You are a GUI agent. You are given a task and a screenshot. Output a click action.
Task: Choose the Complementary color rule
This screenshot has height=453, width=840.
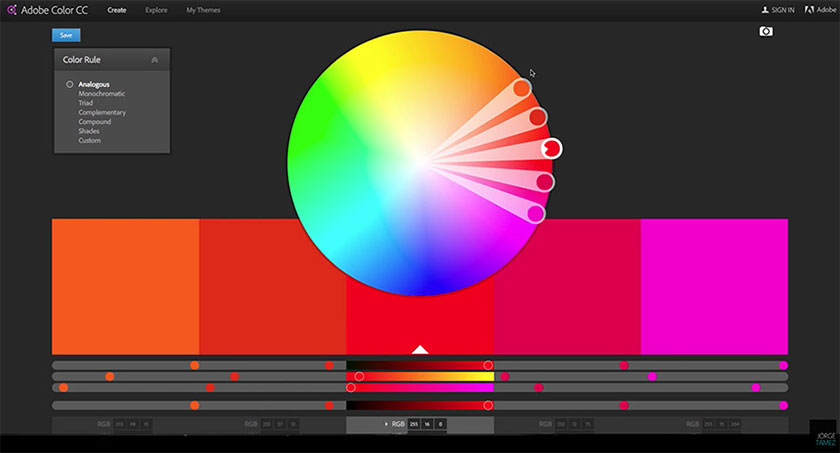coord(100,112)
